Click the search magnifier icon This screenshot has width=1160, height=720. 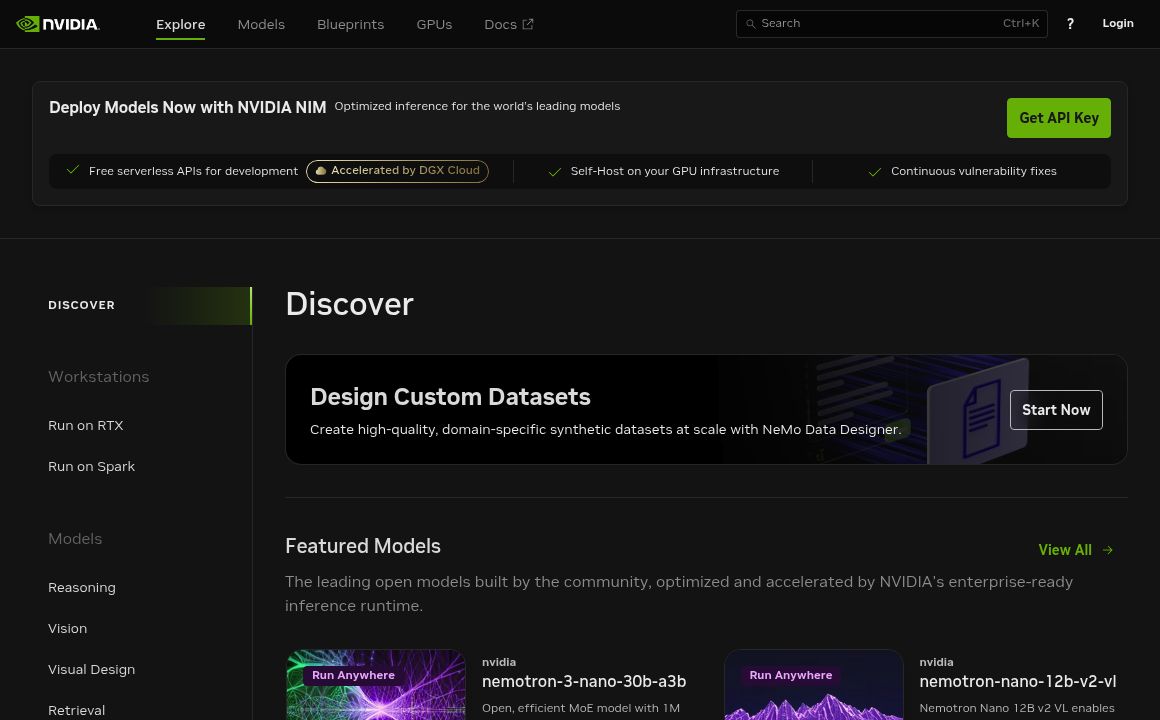pos(751,23)
